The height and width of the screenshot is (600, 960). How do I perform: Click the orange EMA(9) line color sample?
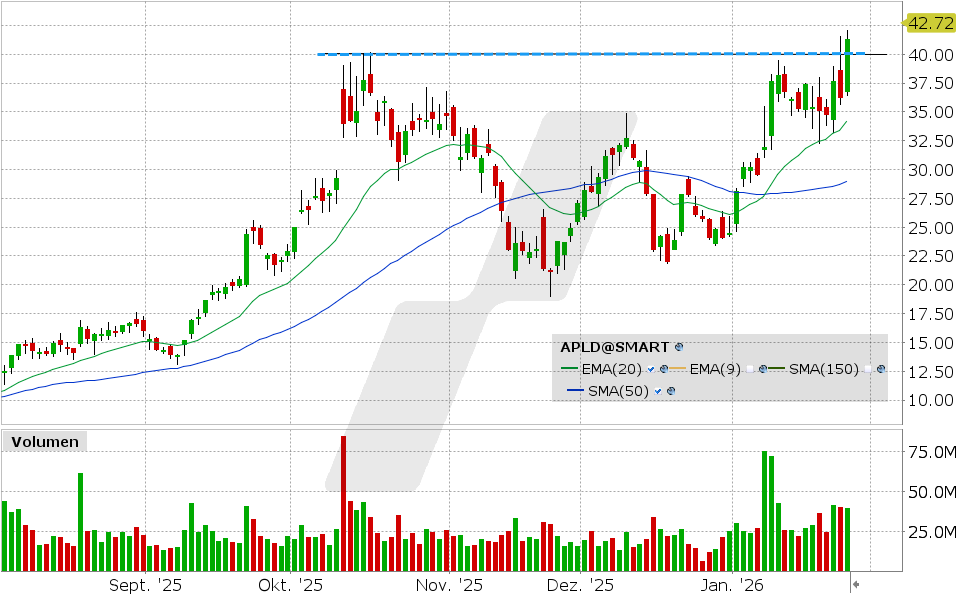[x=679, y=368]
